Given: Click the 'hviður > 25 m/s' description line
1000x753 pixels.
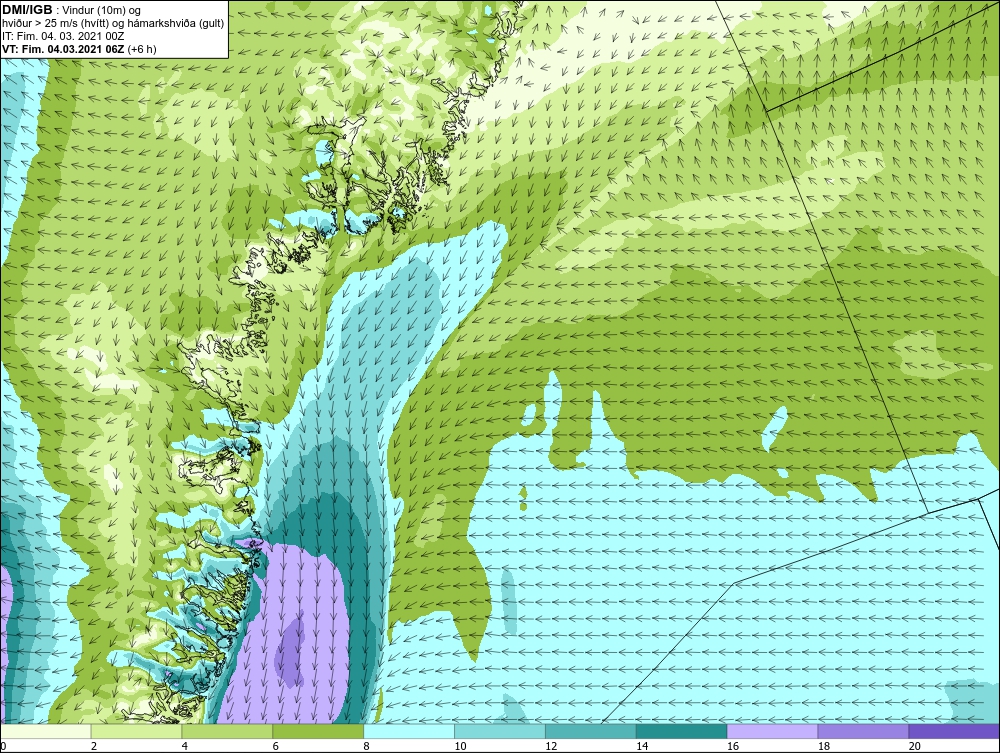Looking at the screenshot, I should [113, 24].
